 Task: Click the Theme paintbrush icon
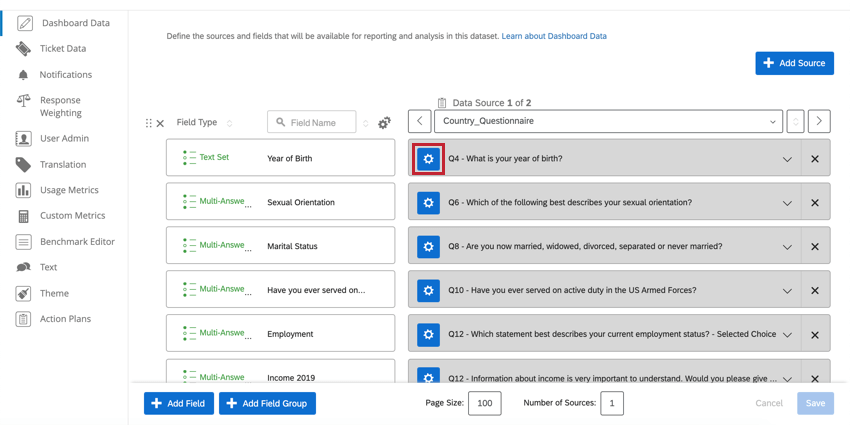pos(23,293)
